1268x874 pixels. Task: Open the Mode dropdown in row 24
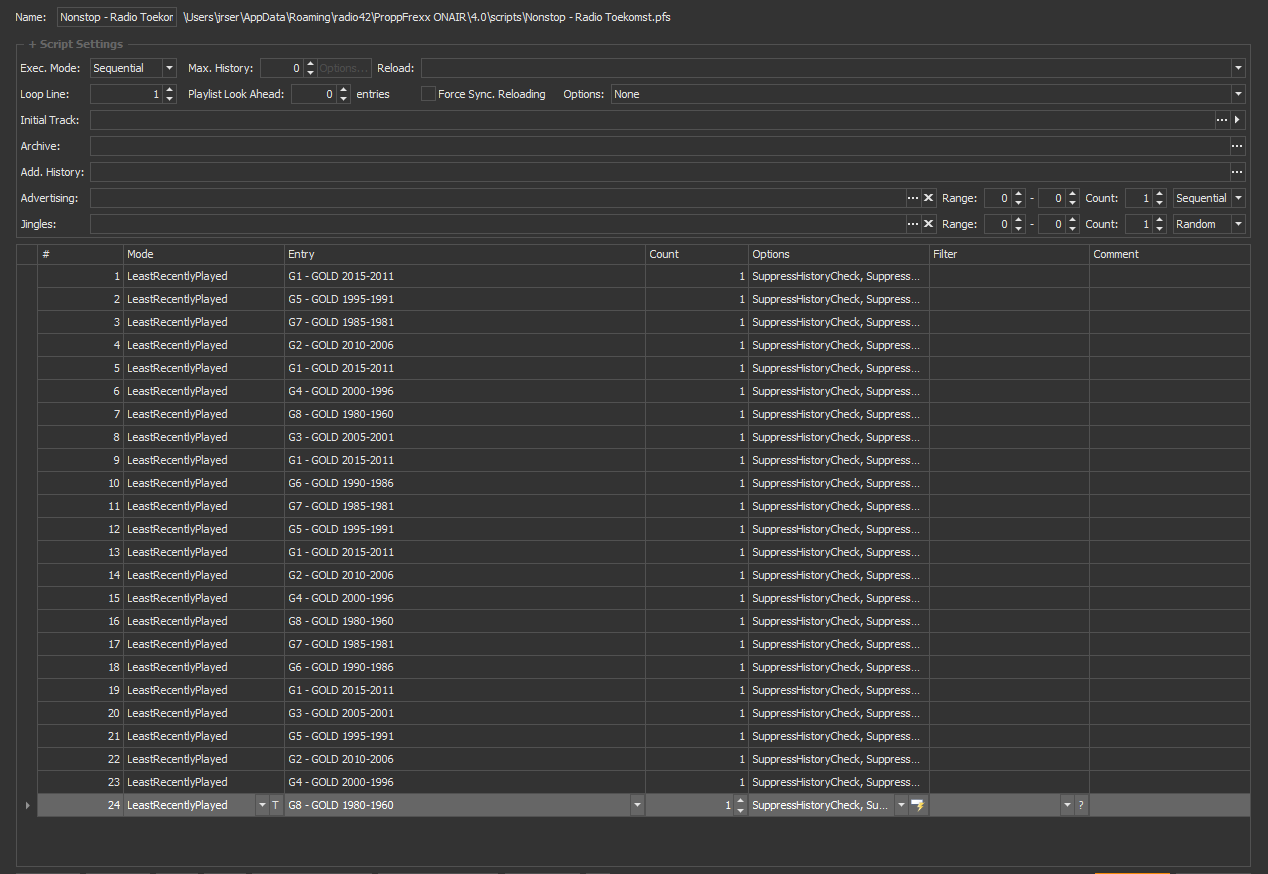tap(262, 805)
